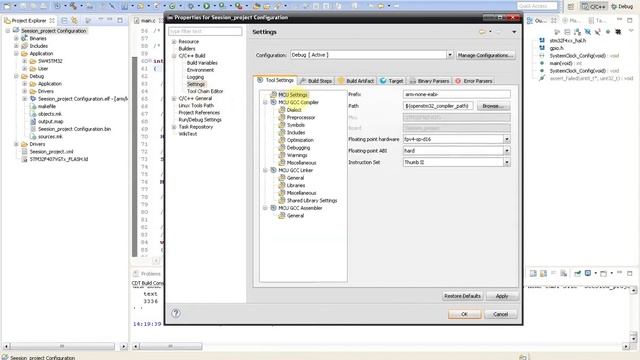
Task: Click the Browse button next to Path
Action: [x=493, y=106]
